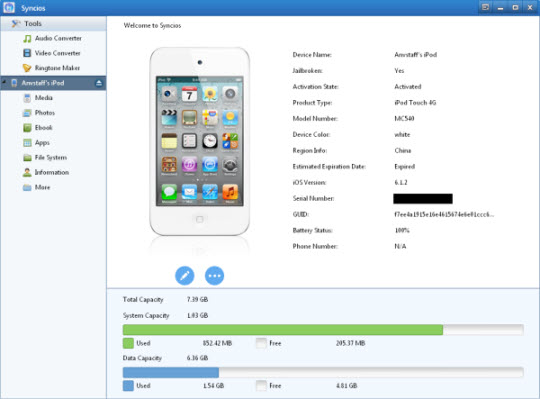Image resolution: width=540 pixels, height=399 pixels.
Task: Click the "4.81 GB" free data value
Action: [x=346, y=386]
